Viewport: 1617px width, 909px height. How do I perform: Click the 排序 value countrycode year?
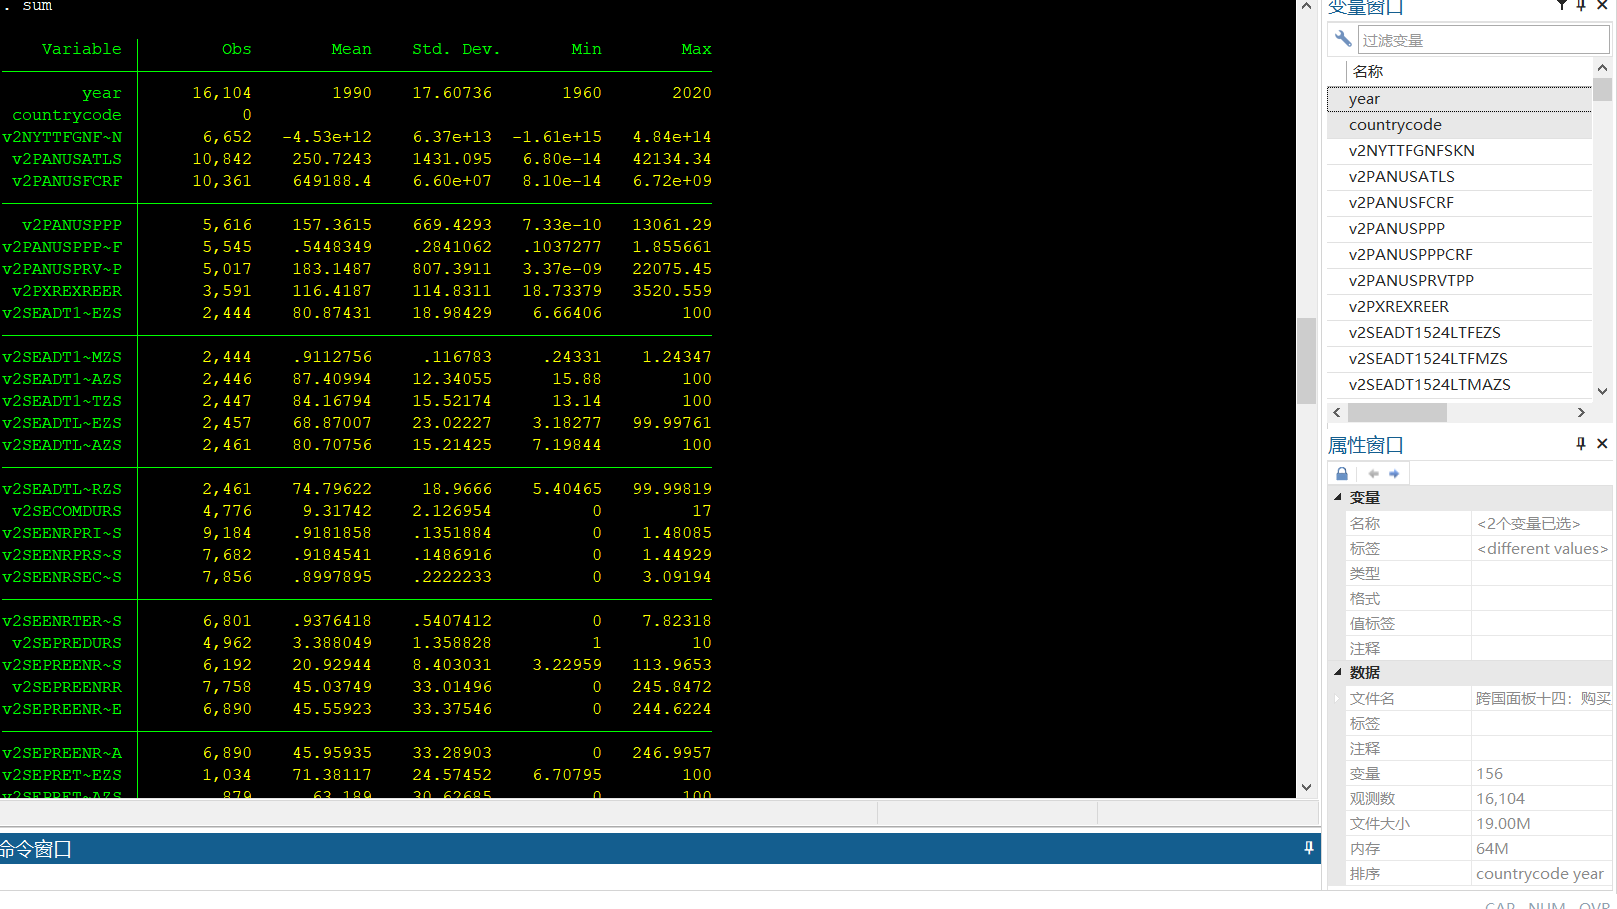tap(1541, 873)
